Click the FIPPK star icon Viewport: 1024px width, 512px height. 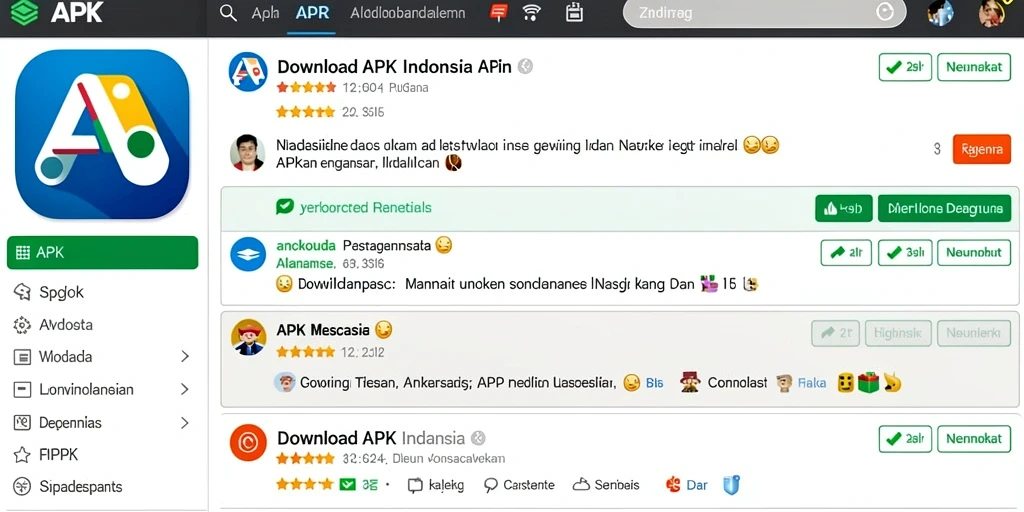(22, 455)
